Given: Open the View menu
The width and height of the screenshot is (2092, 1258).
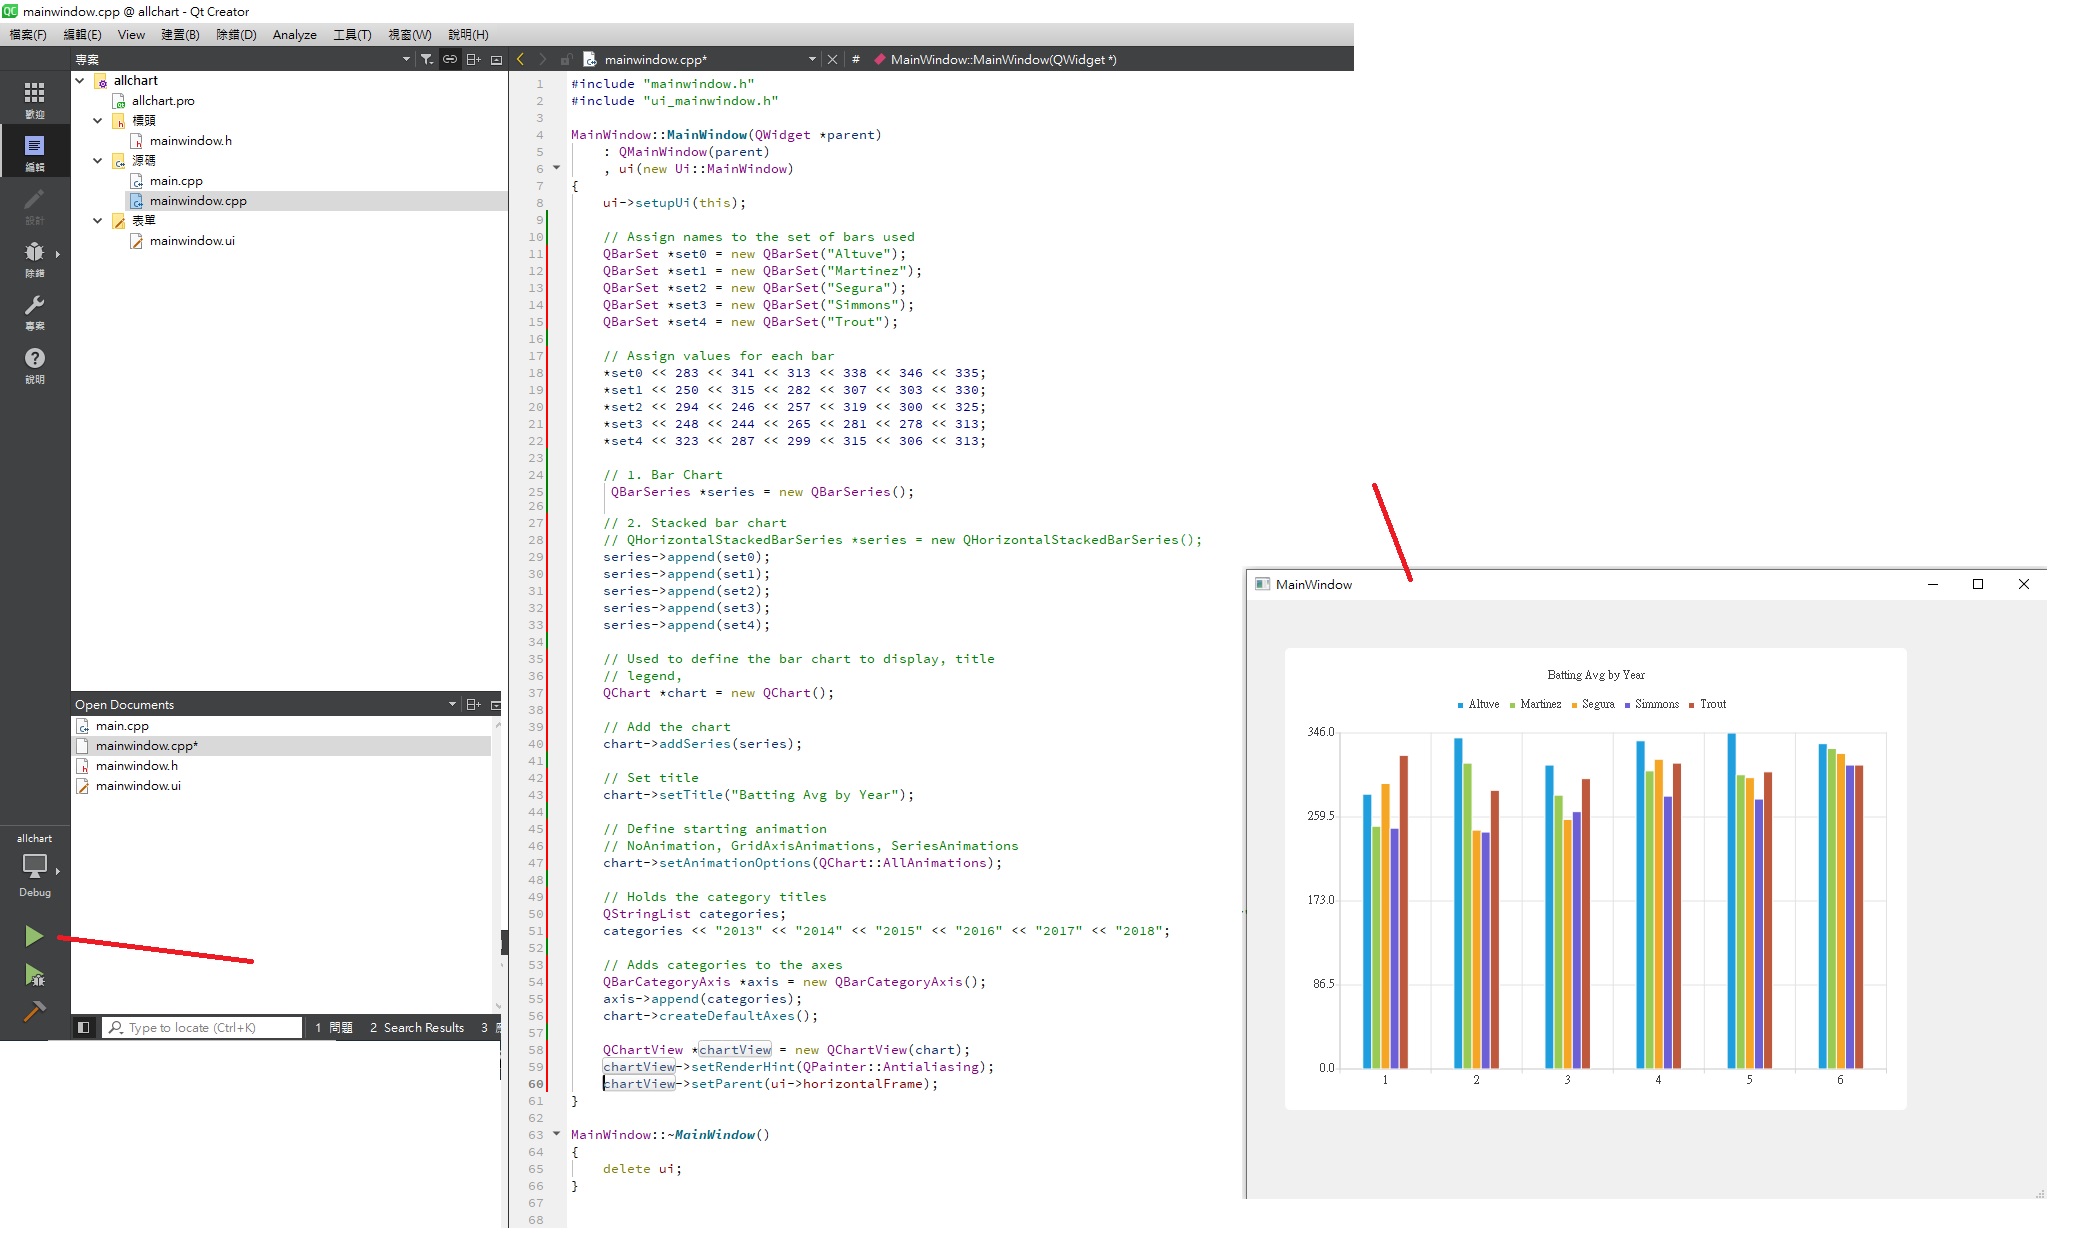Looking at the screenshot, I should tap(131, 35).
